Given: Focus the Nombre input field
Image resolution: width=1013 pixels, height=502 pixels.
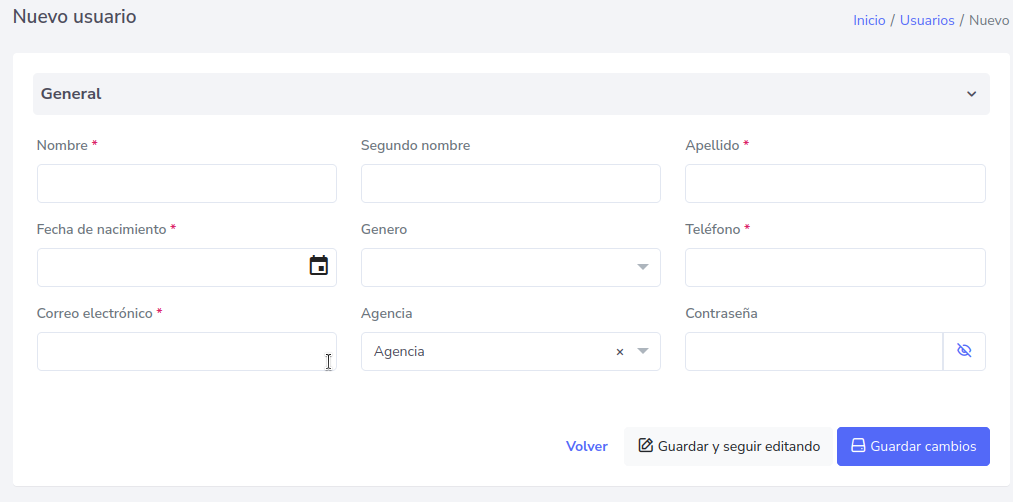Looking at the screenshot, I should pyautogui.click(x=186, y=184).
